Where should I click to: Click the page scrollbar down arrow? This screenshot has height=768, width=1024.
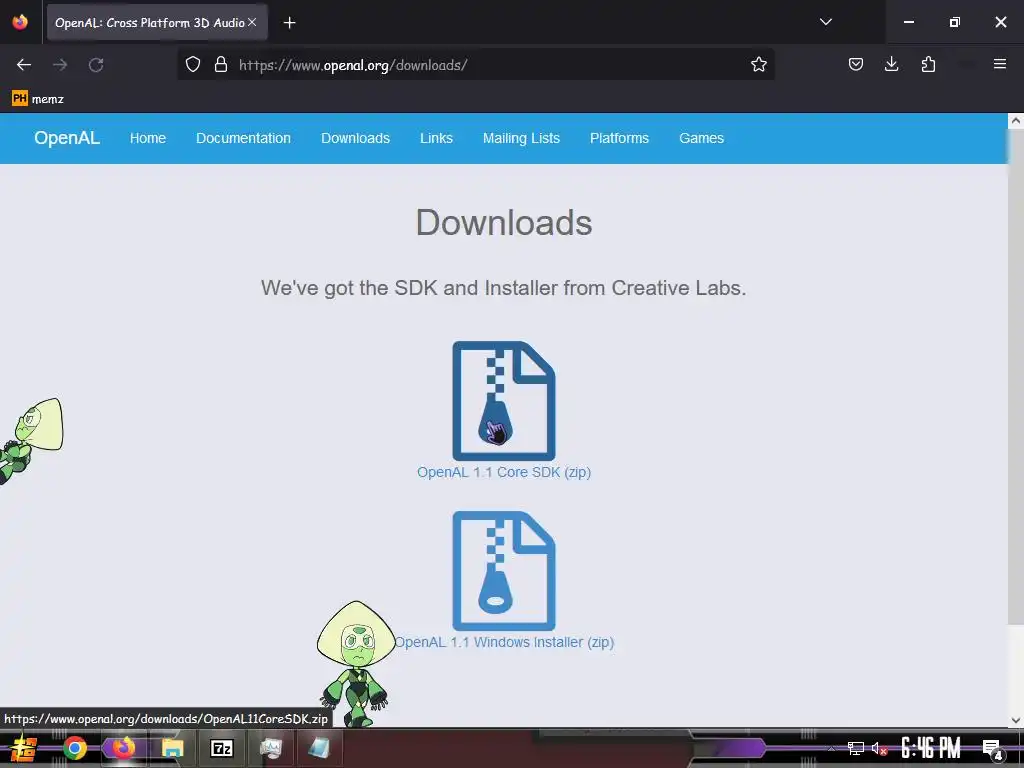pos(1016,720)
